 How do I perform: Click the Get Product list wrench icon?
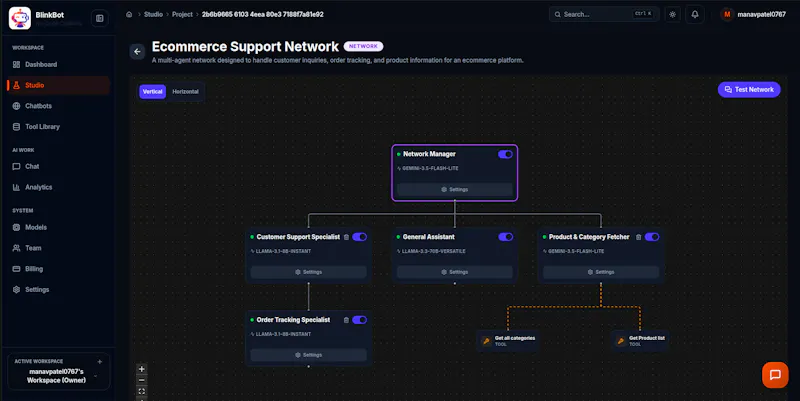coord(620,341)
